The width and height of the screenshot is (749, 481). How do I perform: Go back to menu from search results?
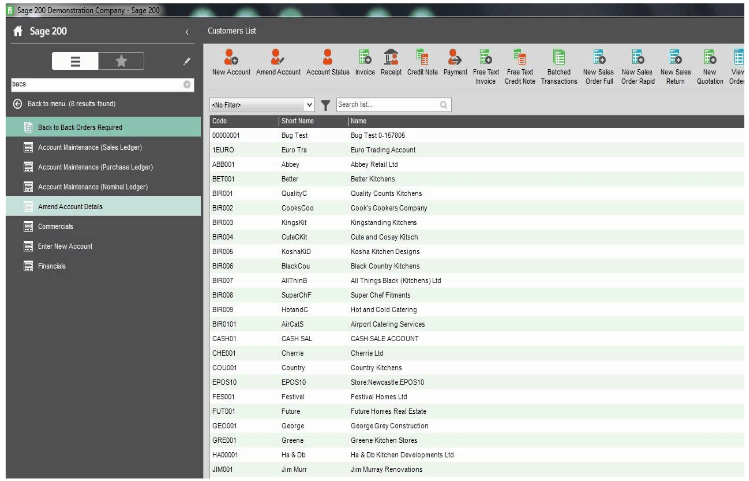(18, 104)
